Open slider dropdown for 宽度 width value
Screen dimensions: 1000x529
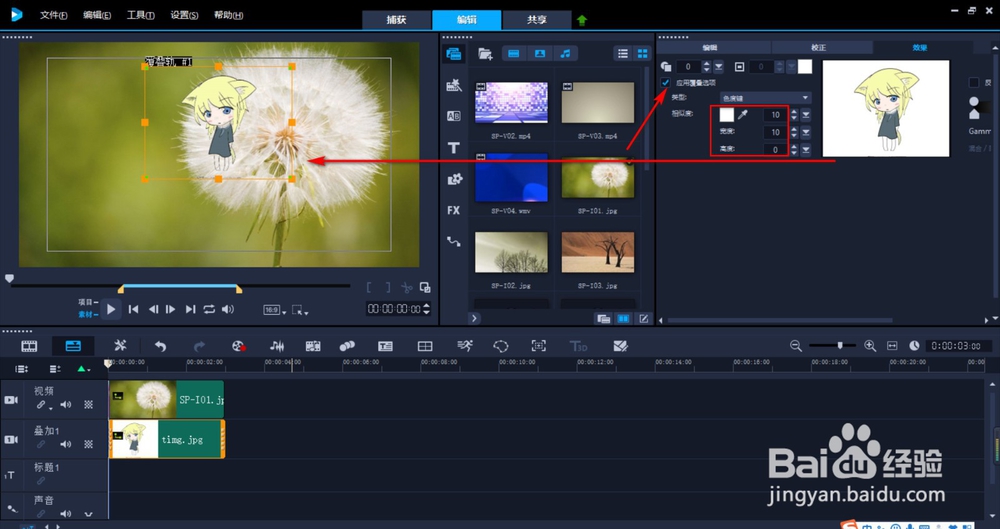(x=806, y=133)
